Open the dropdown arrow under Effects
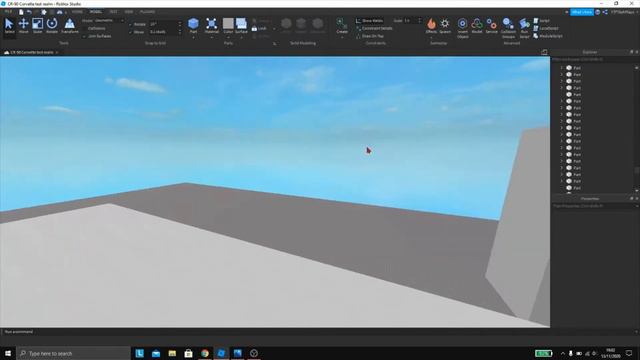The height and width of the screenshot is (360, 640). [x=431, y=37]
